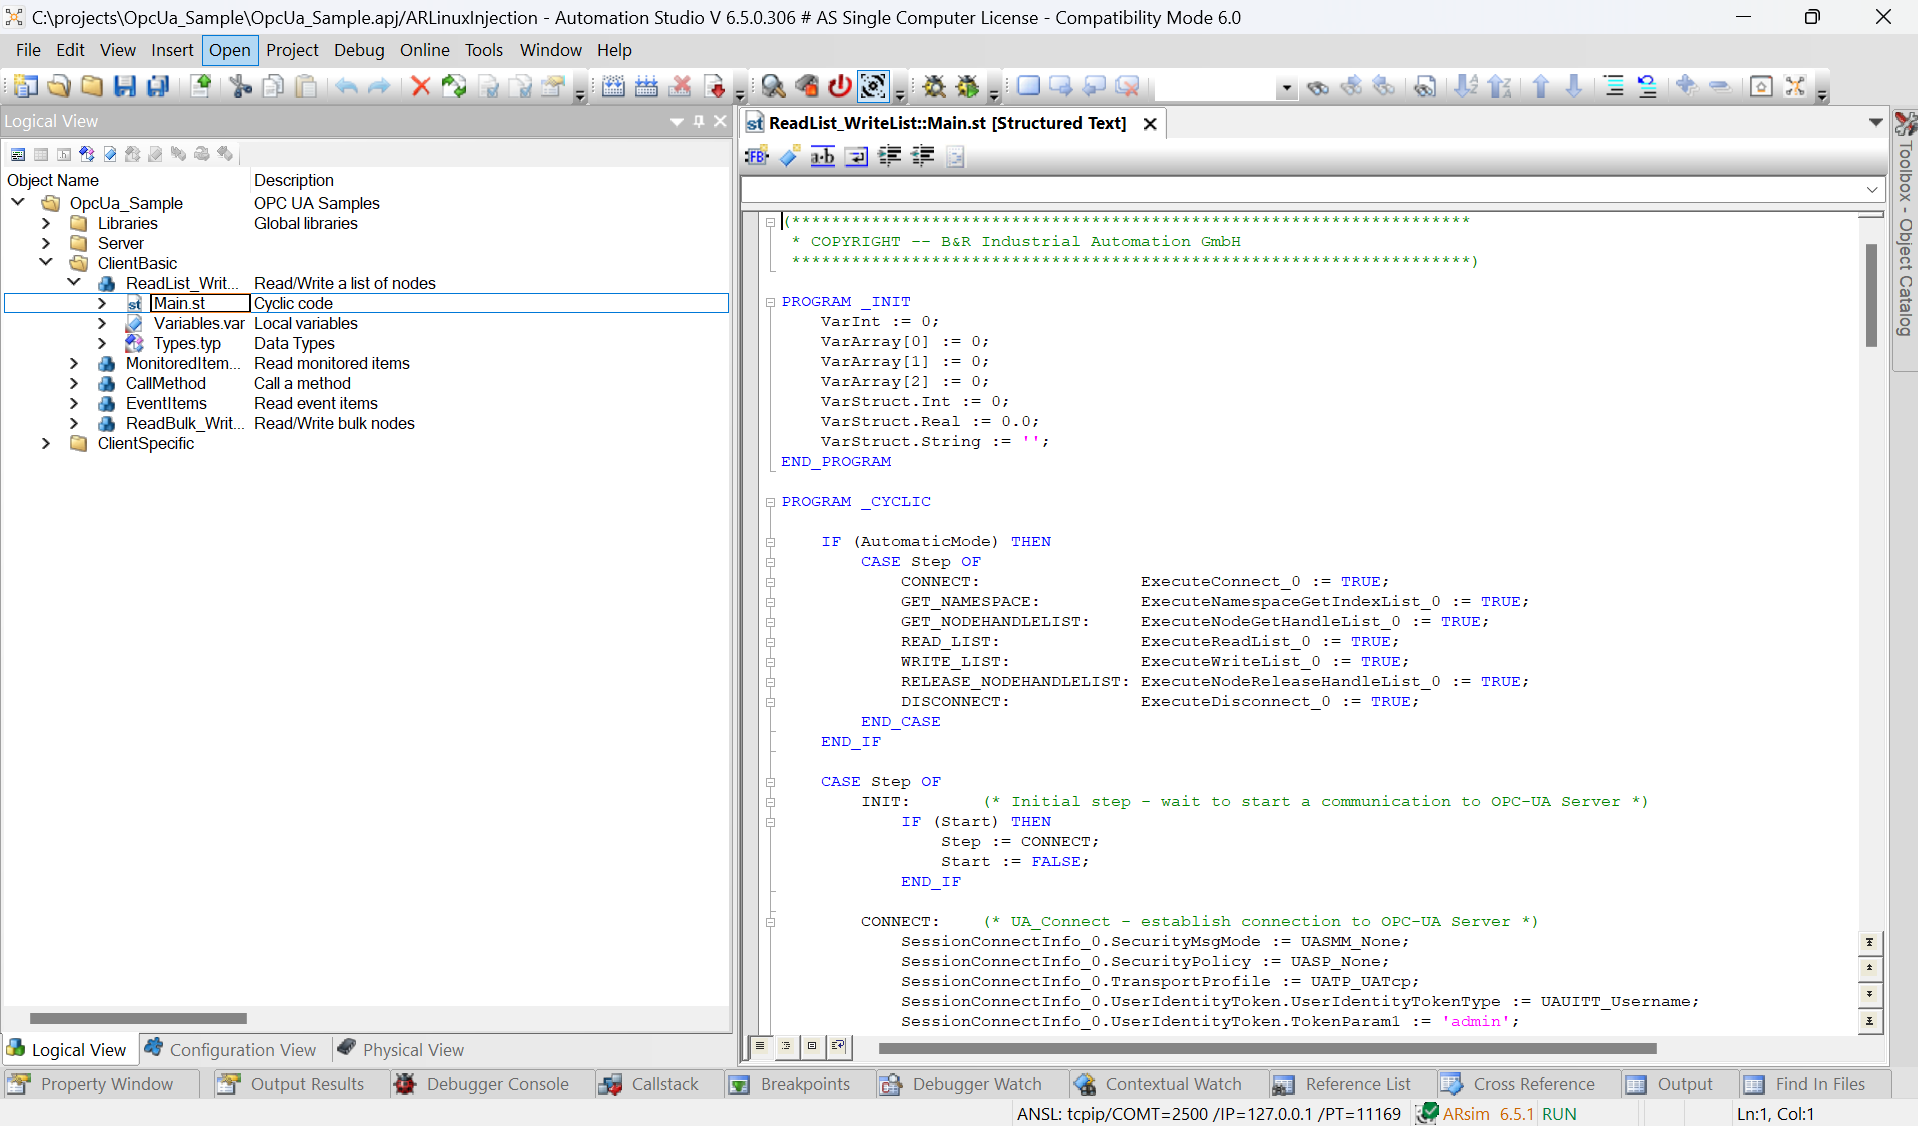Click the Find target magnifier icon
Screen dimensions: 1918x1126
tap(773, 86)
